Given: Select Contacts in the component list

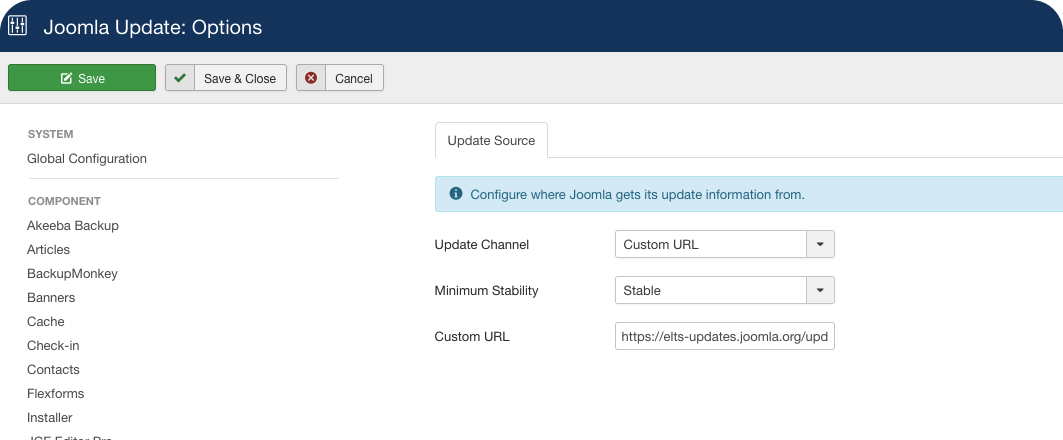Looking at the screenshot, I should click(53, 370).
